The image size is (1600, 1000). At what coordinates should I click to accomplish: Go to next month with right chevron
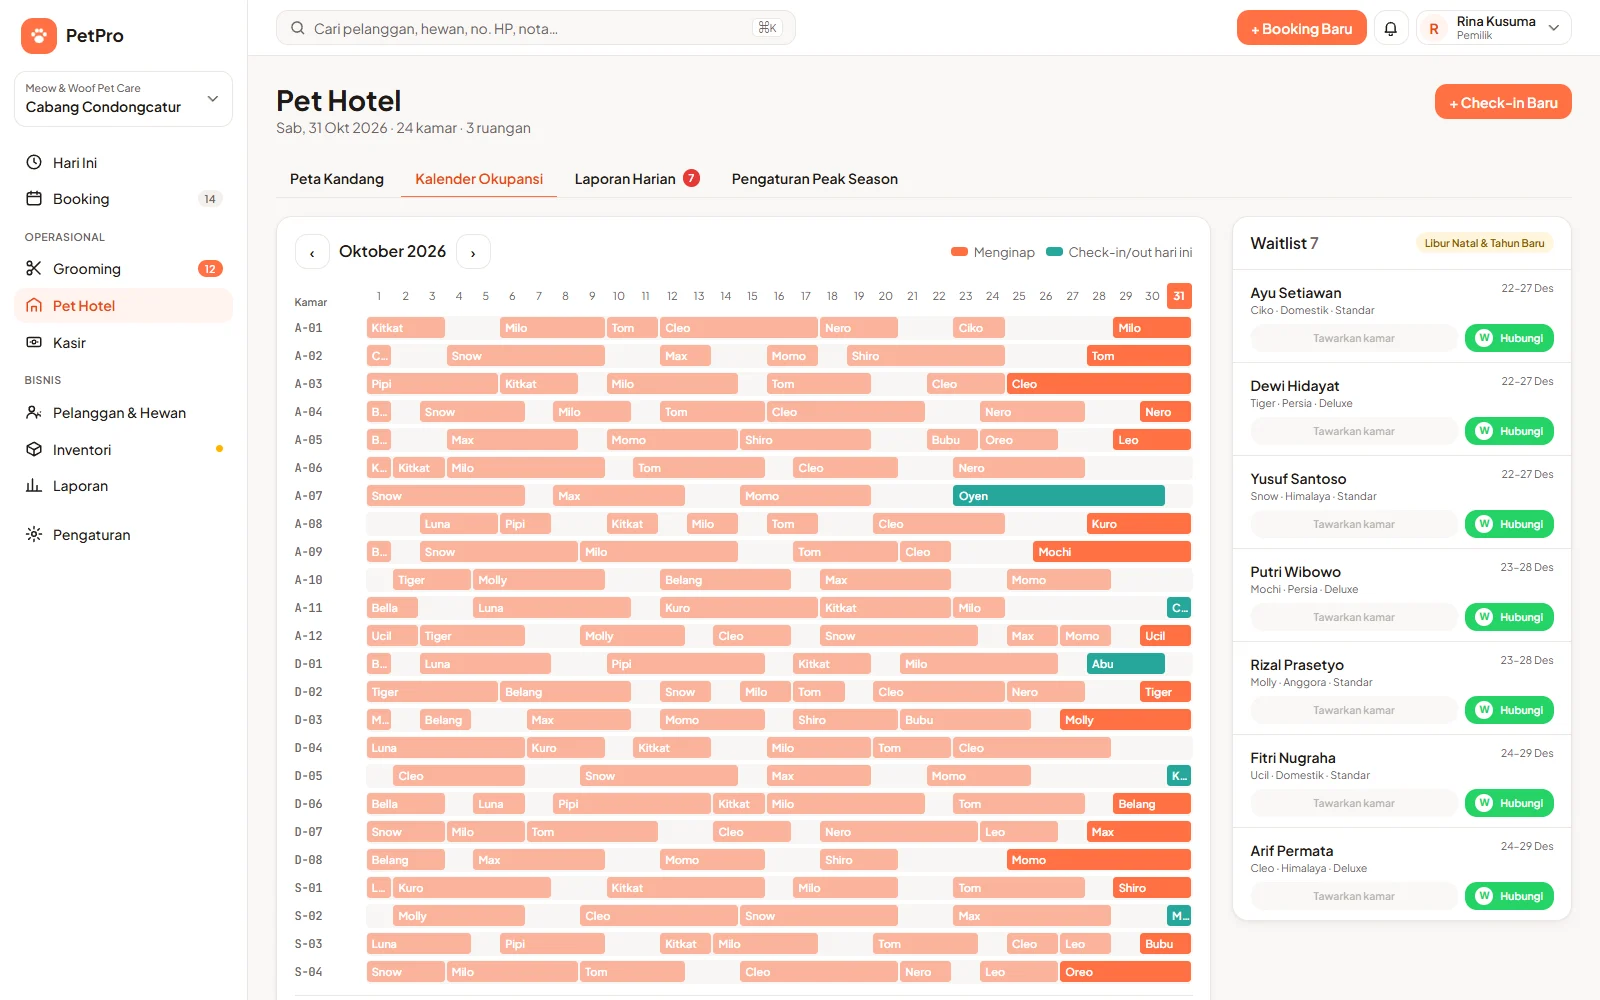(x=473, y=252)
